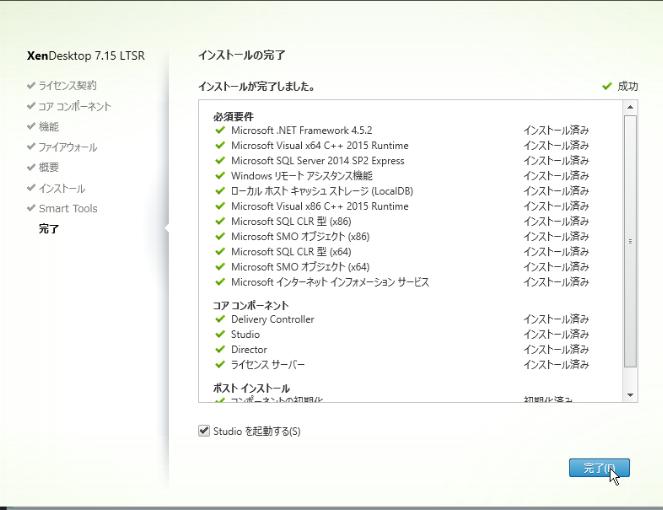Click checkmark beside Microsoft SMO オブジェクト (x86)

pyautogui.click(x=220, y=236)
